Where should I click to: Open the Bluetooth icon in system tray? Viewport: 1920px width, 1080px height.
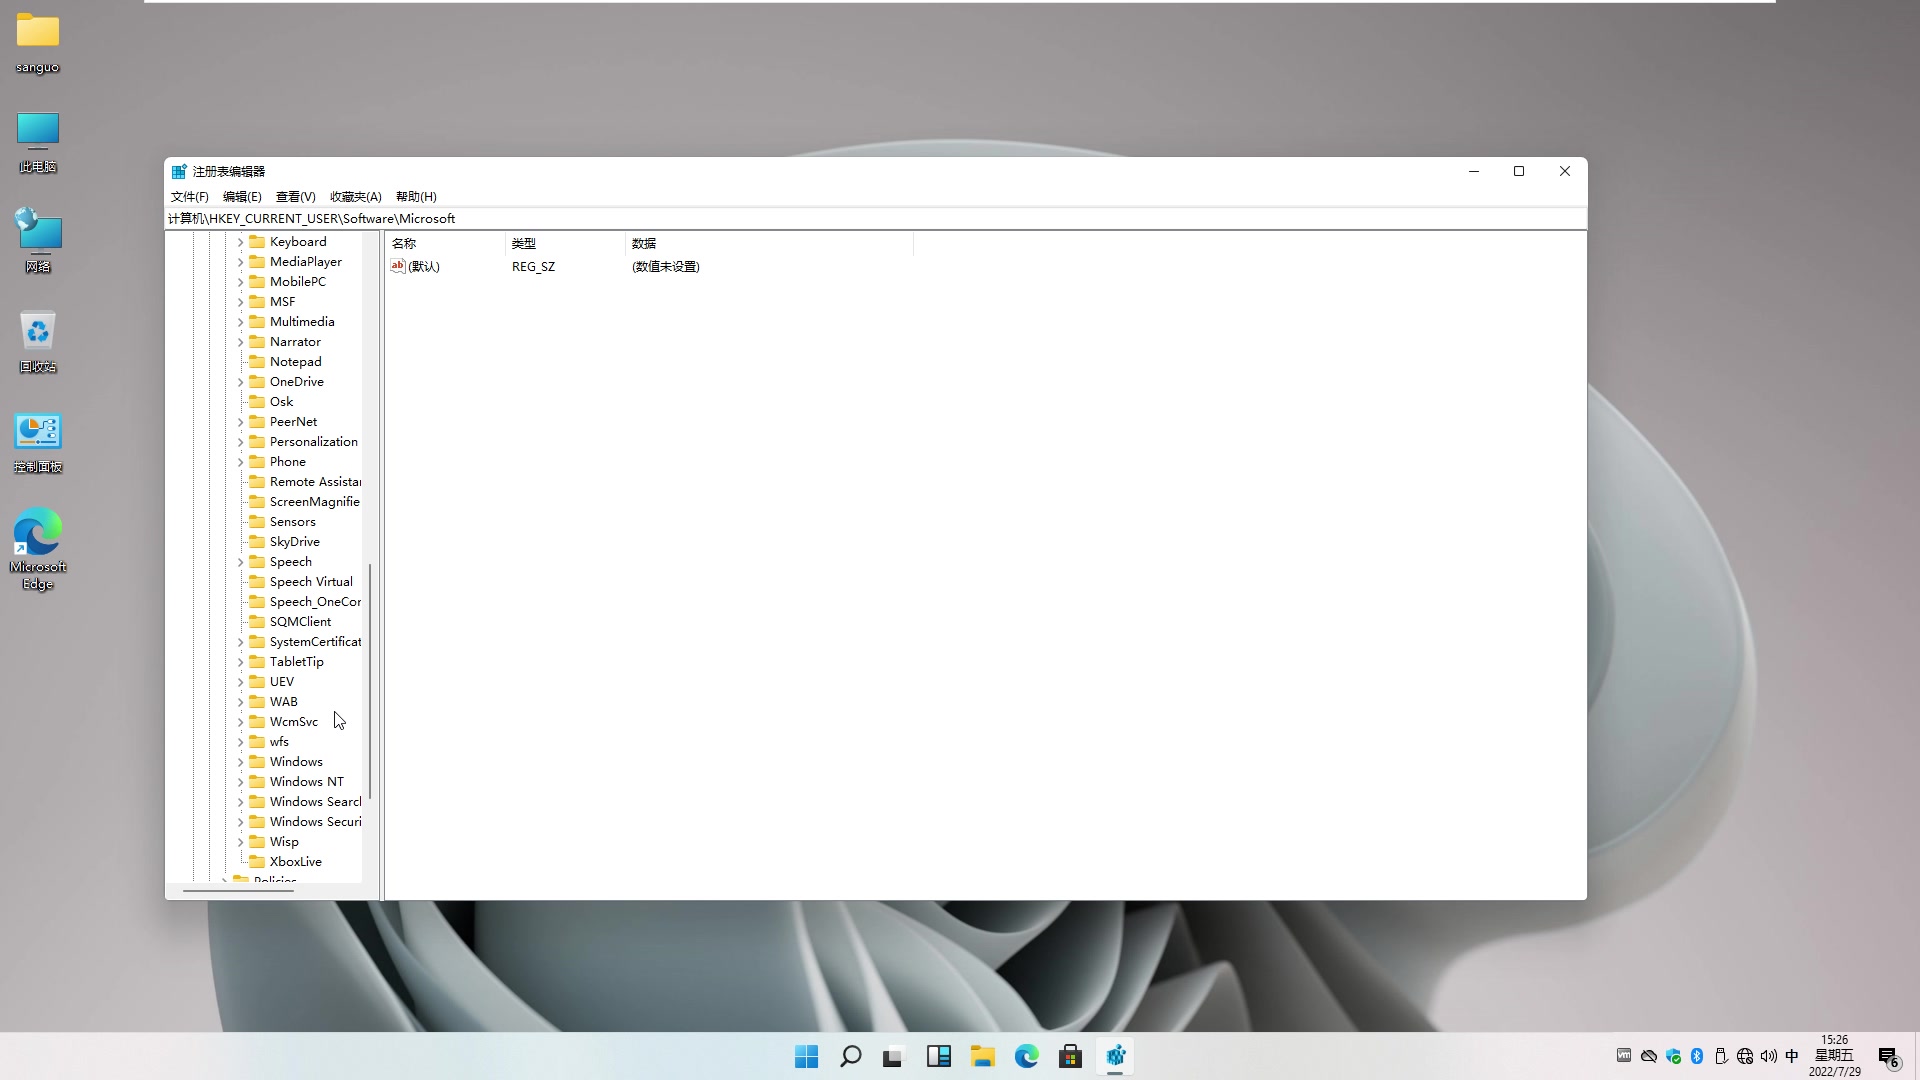(1698, 1055)
